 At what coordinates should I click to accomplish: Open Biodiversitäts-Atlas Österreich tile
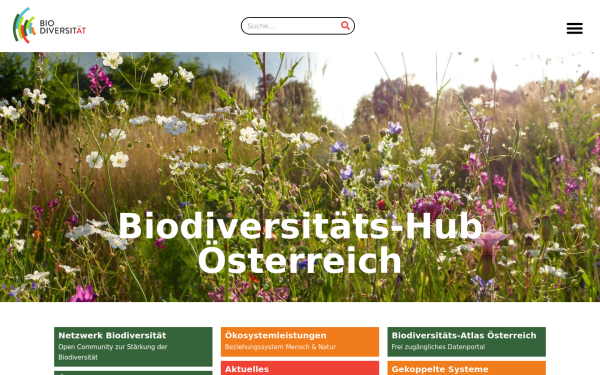point(466,342)
